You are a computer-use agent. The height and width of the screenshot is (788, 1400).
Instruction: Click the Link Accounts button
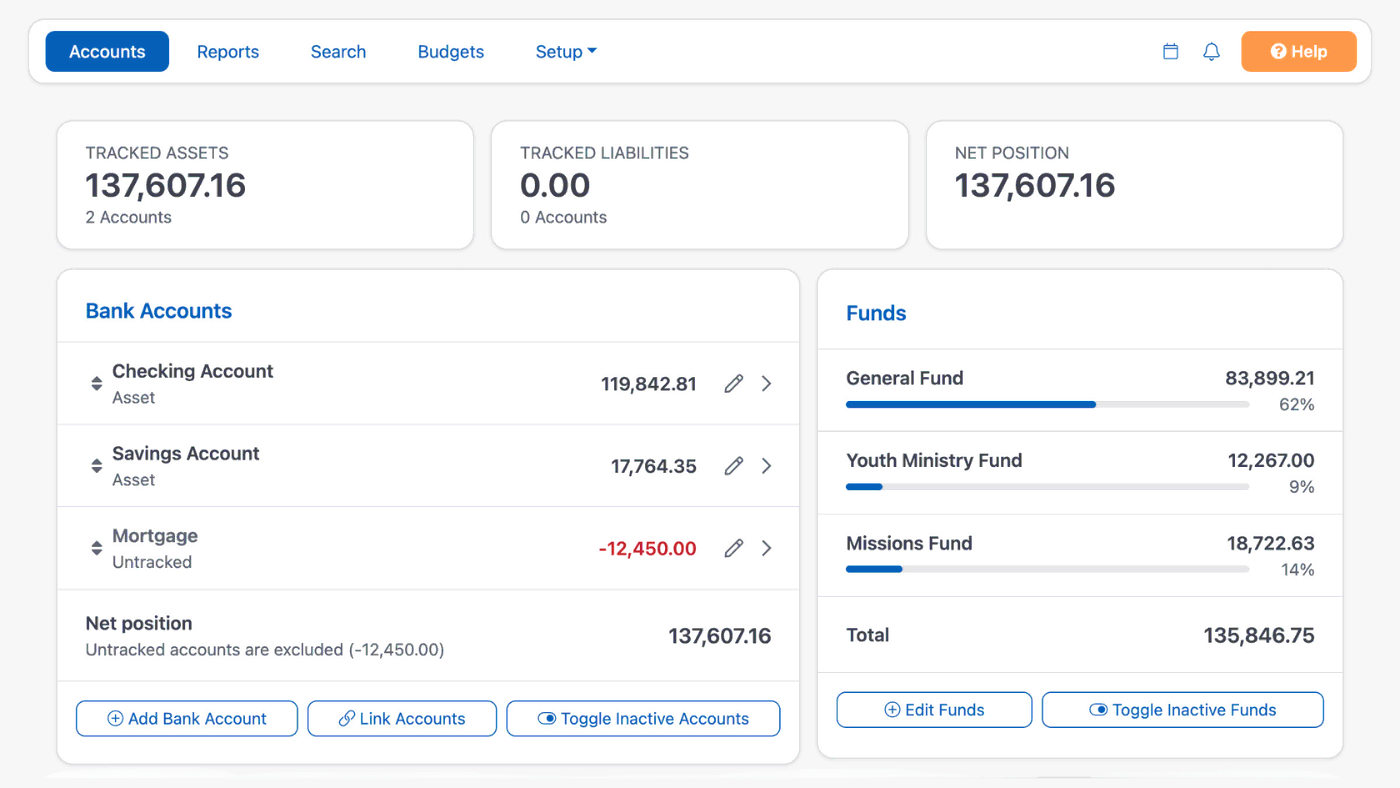click(x=402, y=719)
